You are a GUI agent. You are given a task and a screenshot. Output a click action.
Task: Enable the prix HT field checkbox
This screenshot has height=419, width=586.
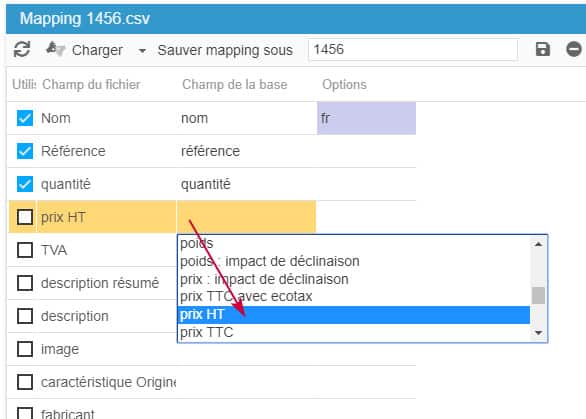(x=25, y=217)
